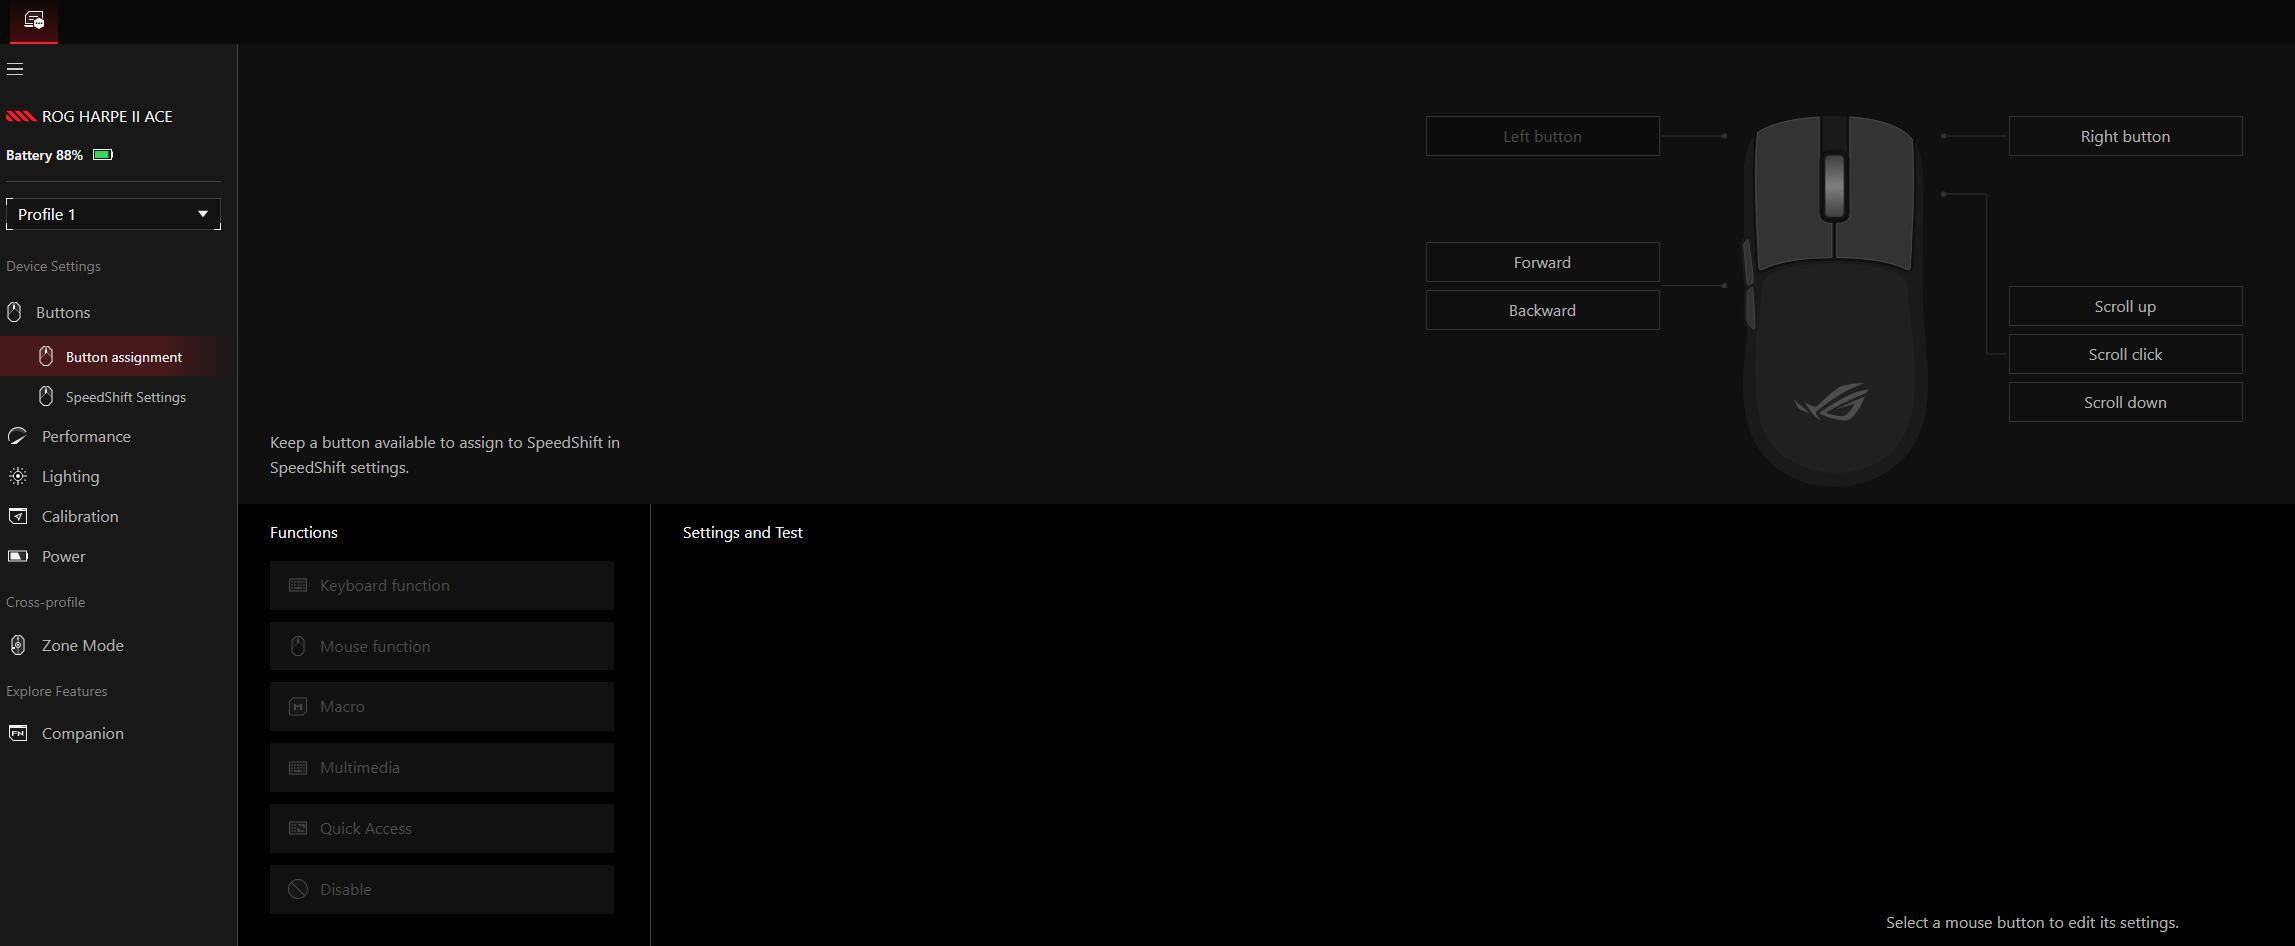Select the Right button assignment box
Screen dimensions: 2295x946
pyautogui.click(x=2125, y=136)
